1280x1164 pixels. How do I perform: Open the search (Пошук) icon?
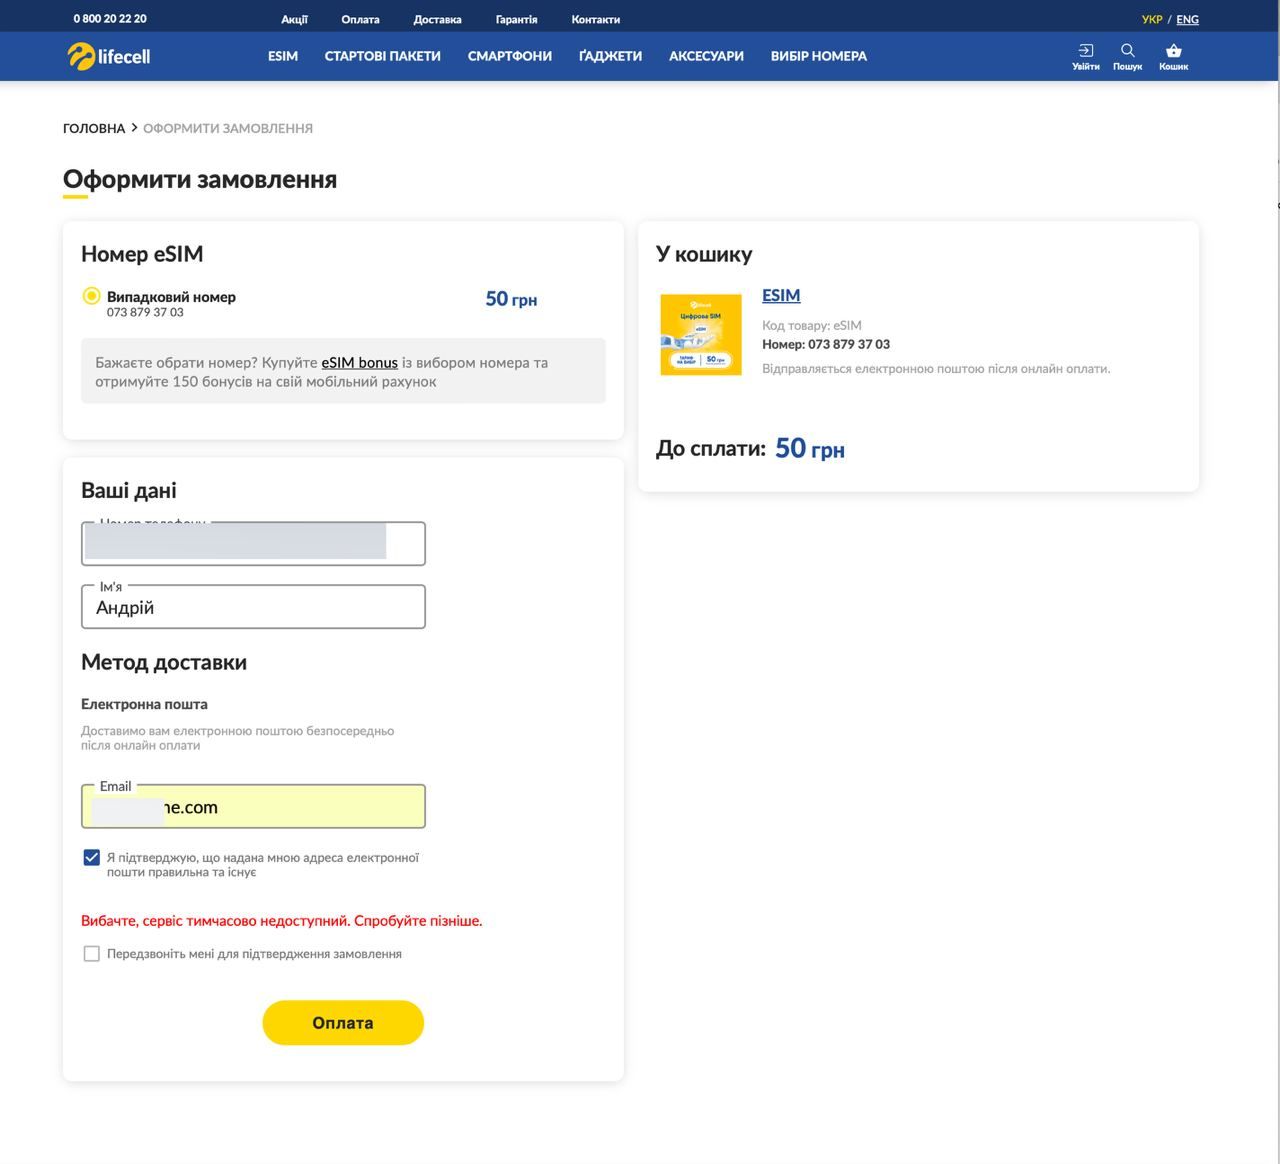[1127, 56]
